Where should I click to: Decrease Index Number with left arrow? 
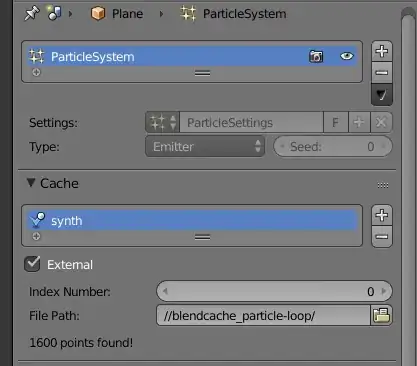(x=165, y=291)
